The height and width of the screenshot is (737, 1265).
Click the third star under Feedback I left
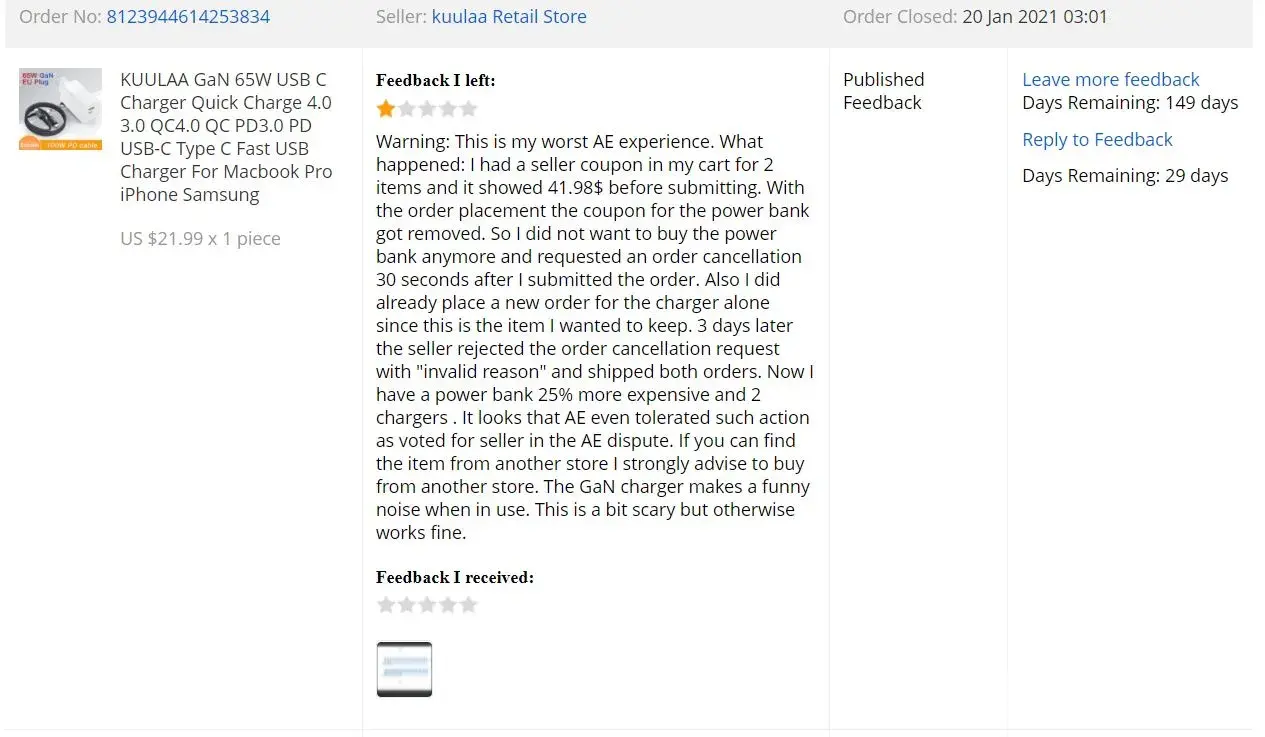tap(427, 109)
